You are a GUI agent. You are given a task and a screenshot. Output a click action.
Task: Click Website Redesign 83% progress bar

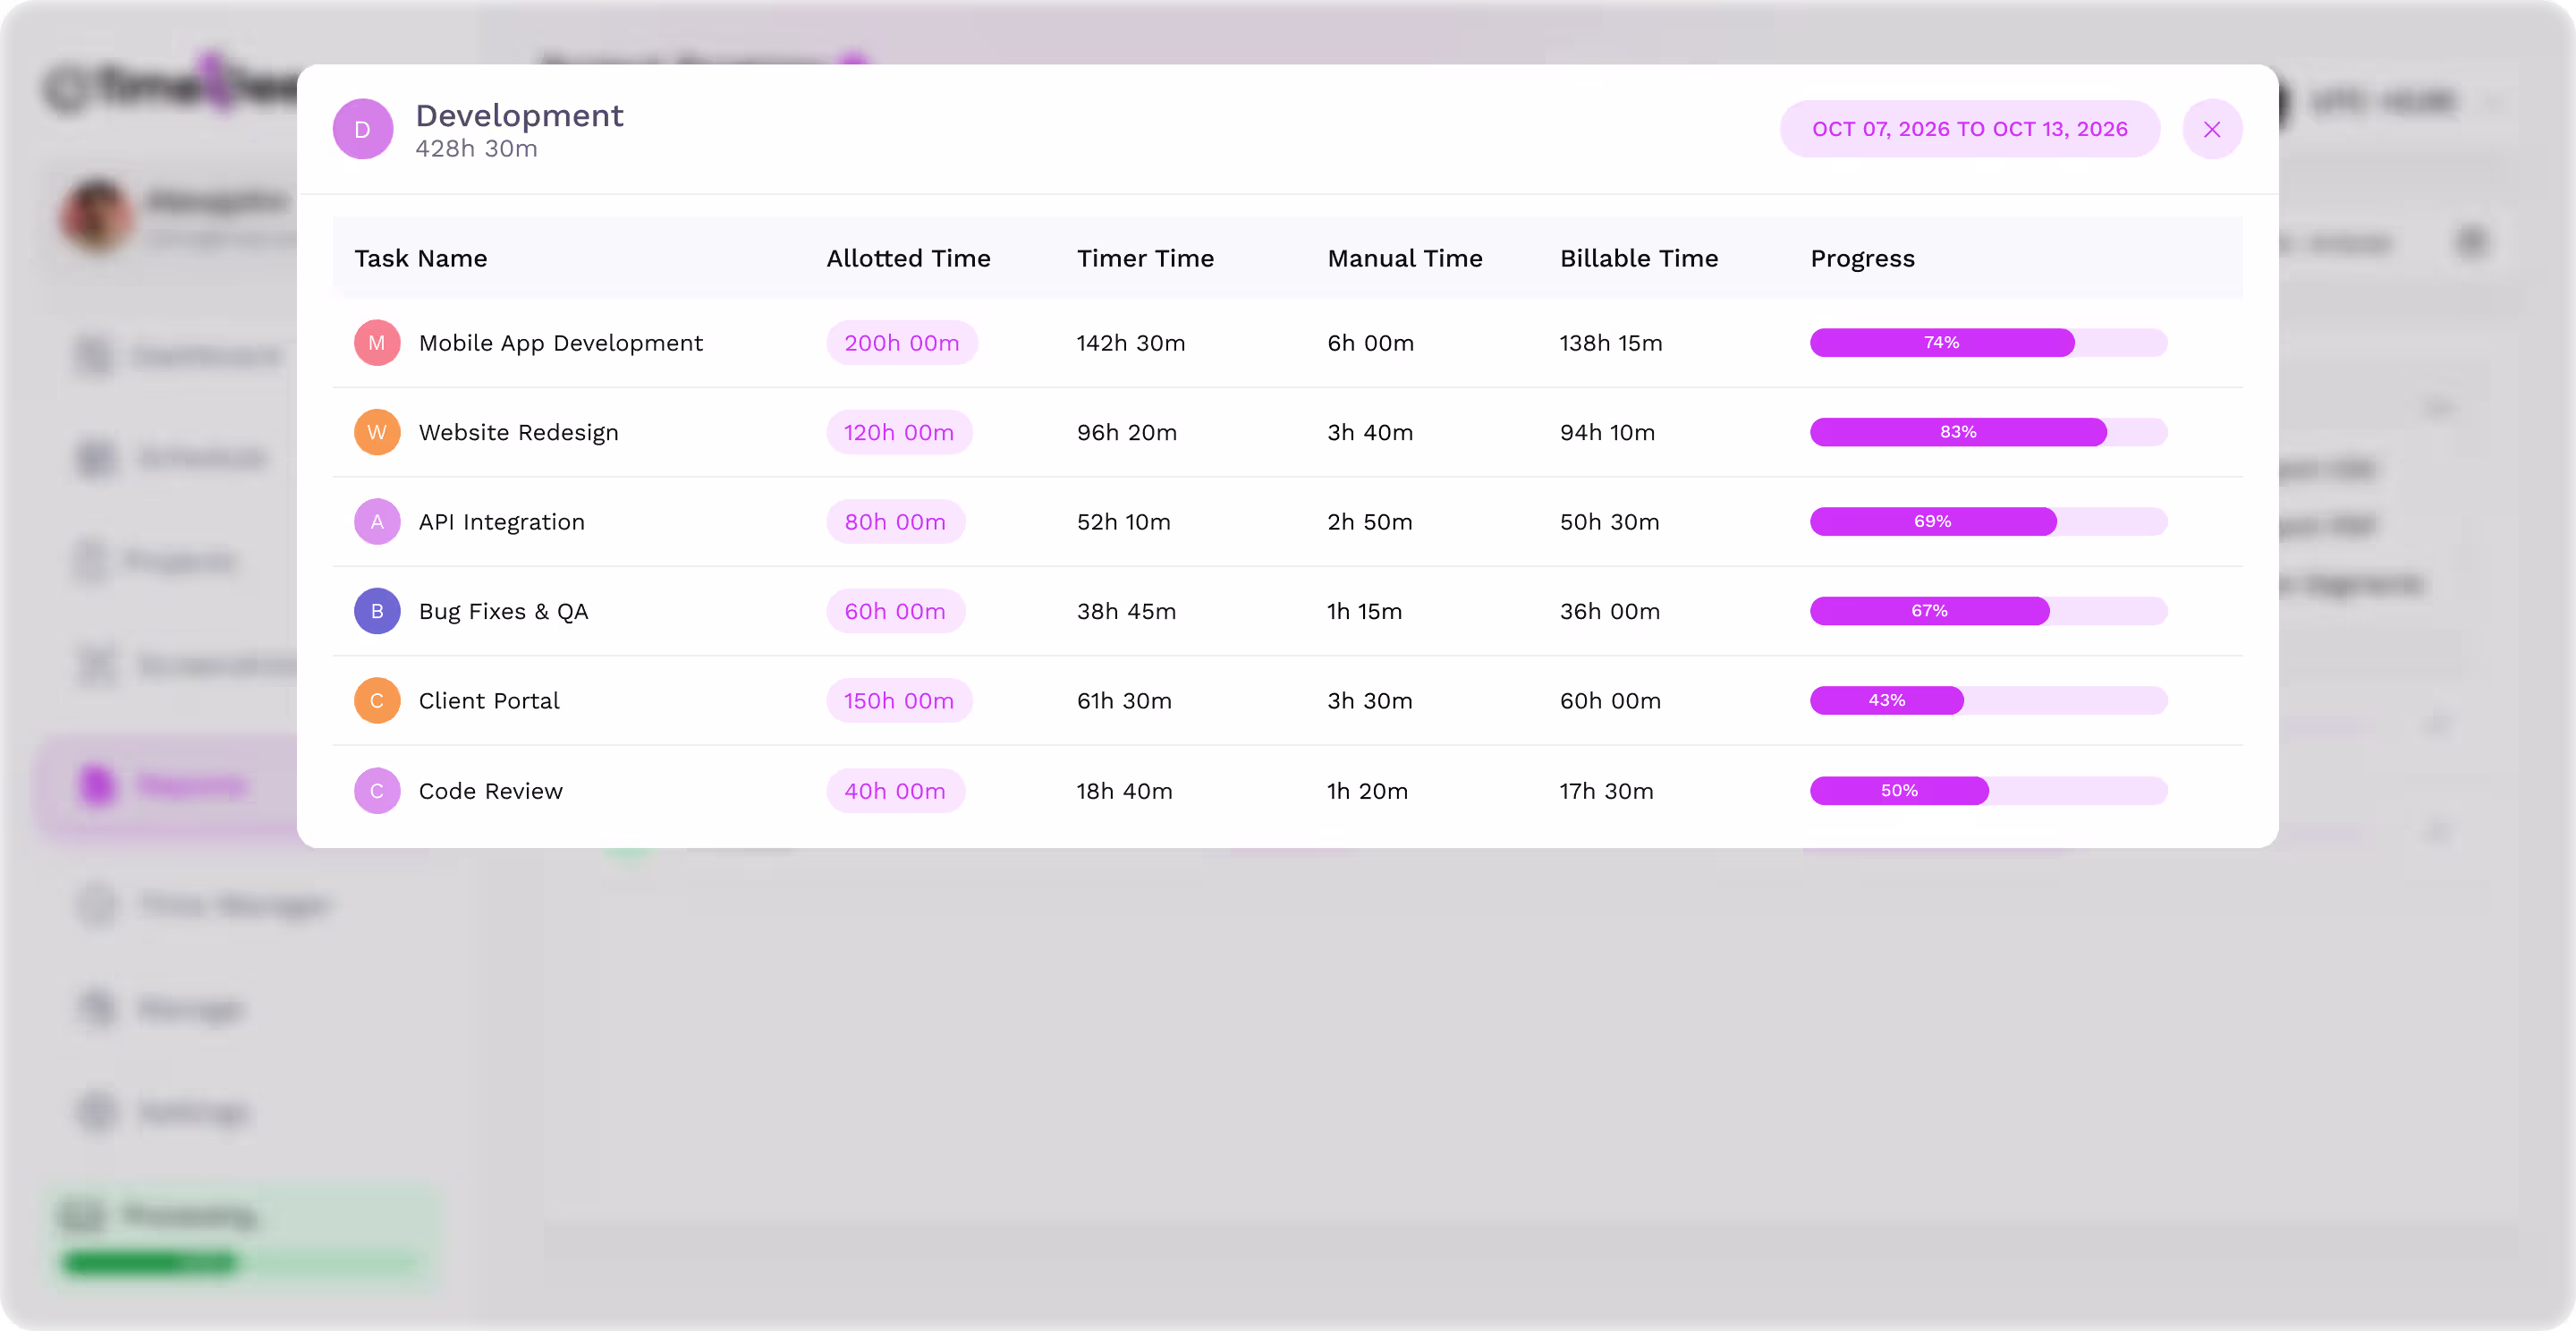[x=1988, y=432]
